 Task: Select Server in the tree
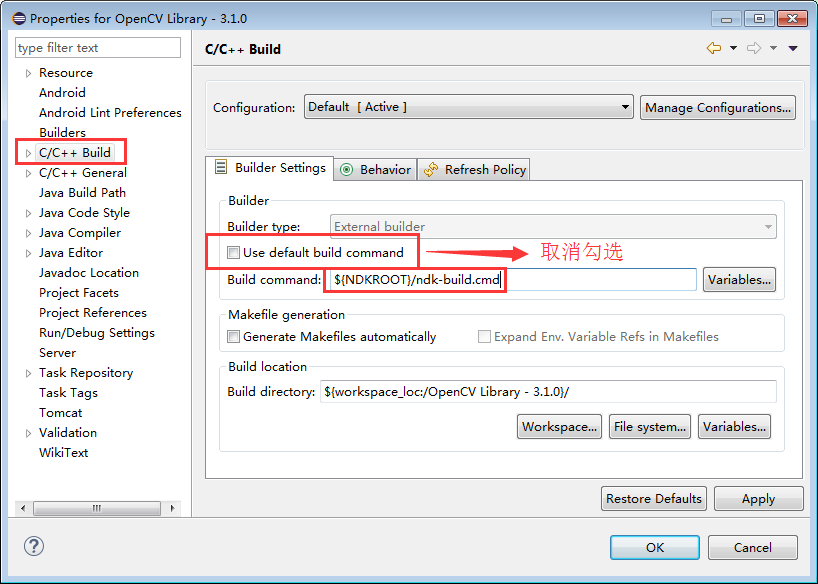[x=57, y=353]
